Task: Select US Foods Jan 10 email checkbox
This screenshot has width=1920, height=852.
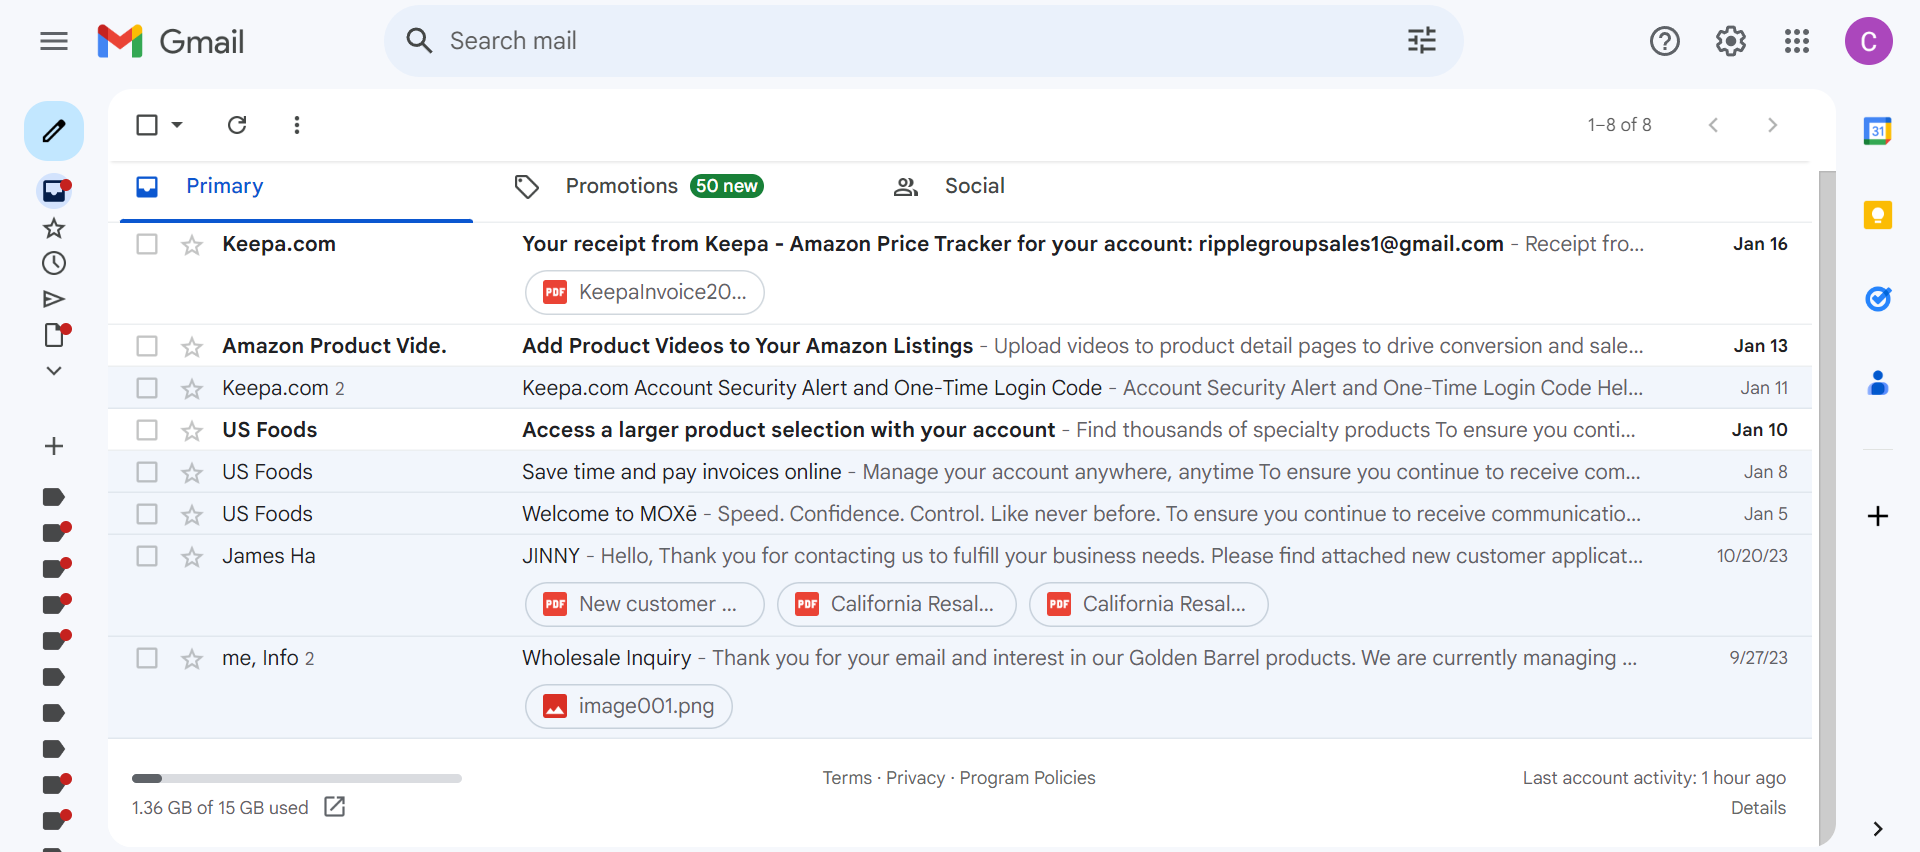Action: [147, 430]
